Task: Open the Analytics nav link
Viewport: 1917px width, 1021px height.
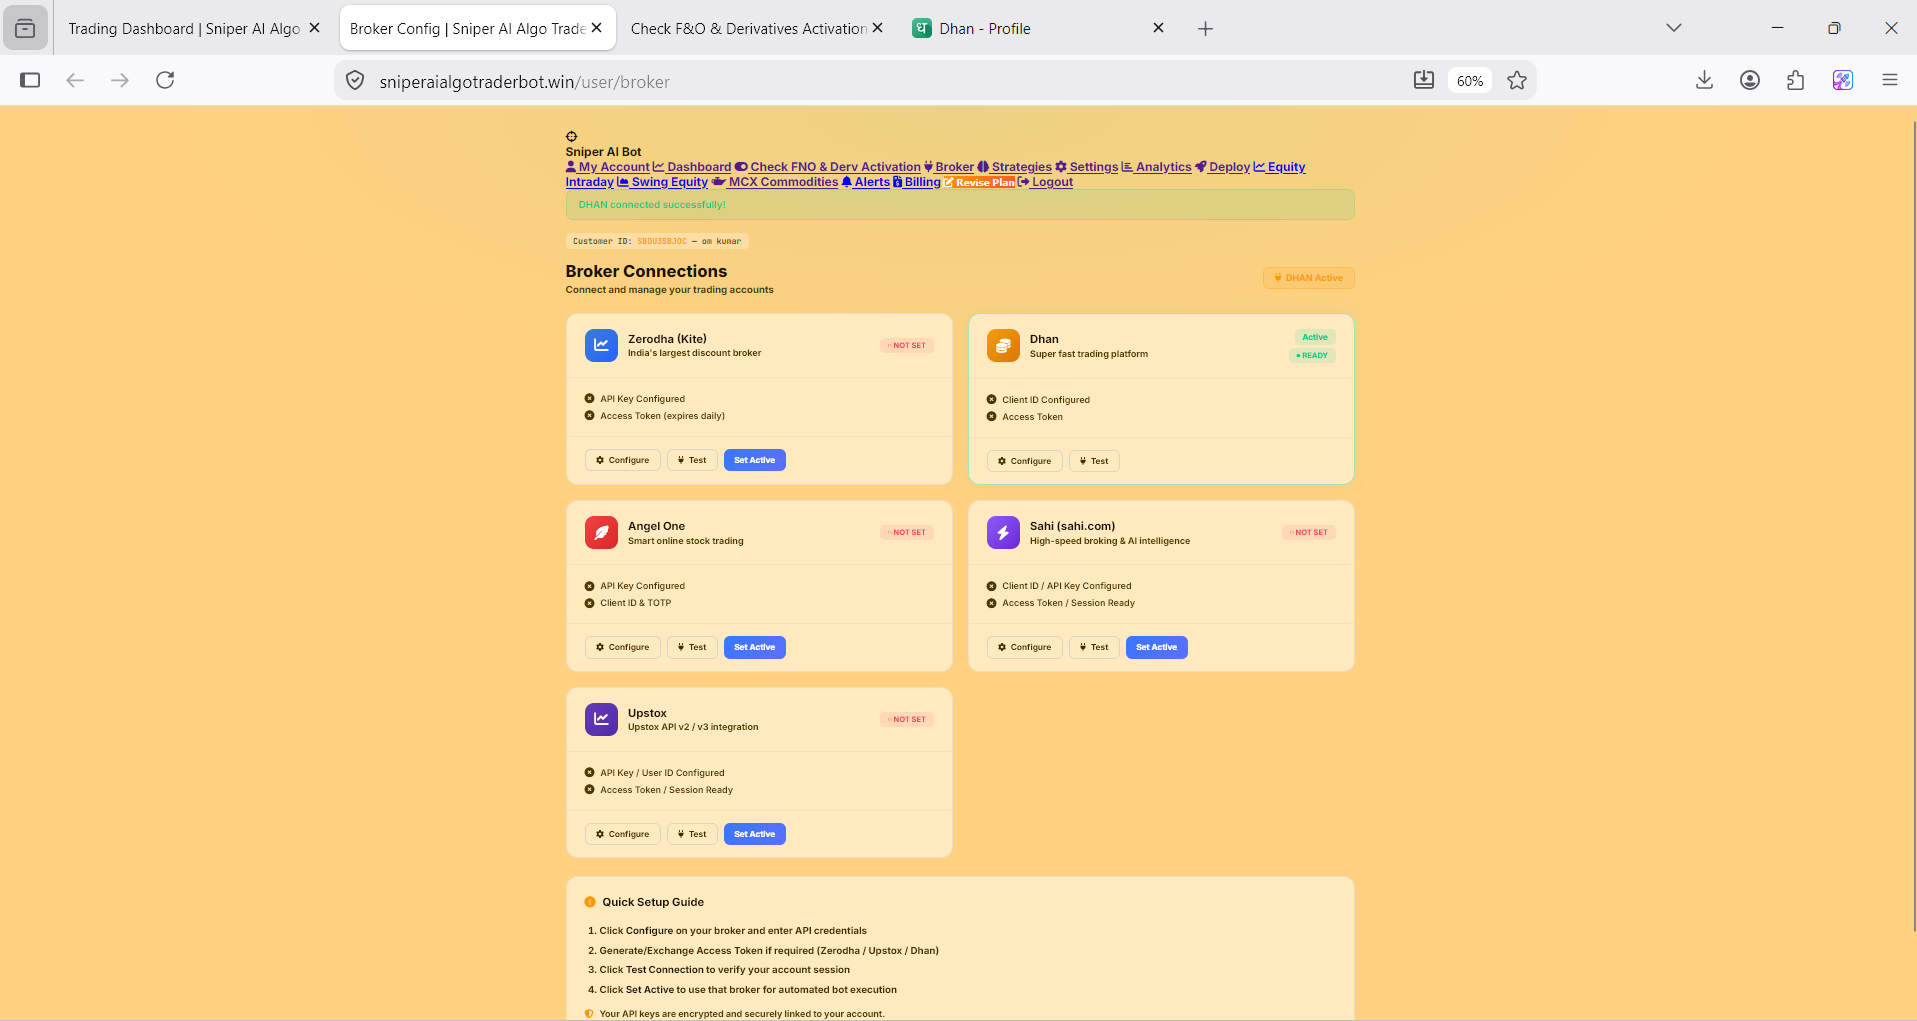Action: point(1157,167)
